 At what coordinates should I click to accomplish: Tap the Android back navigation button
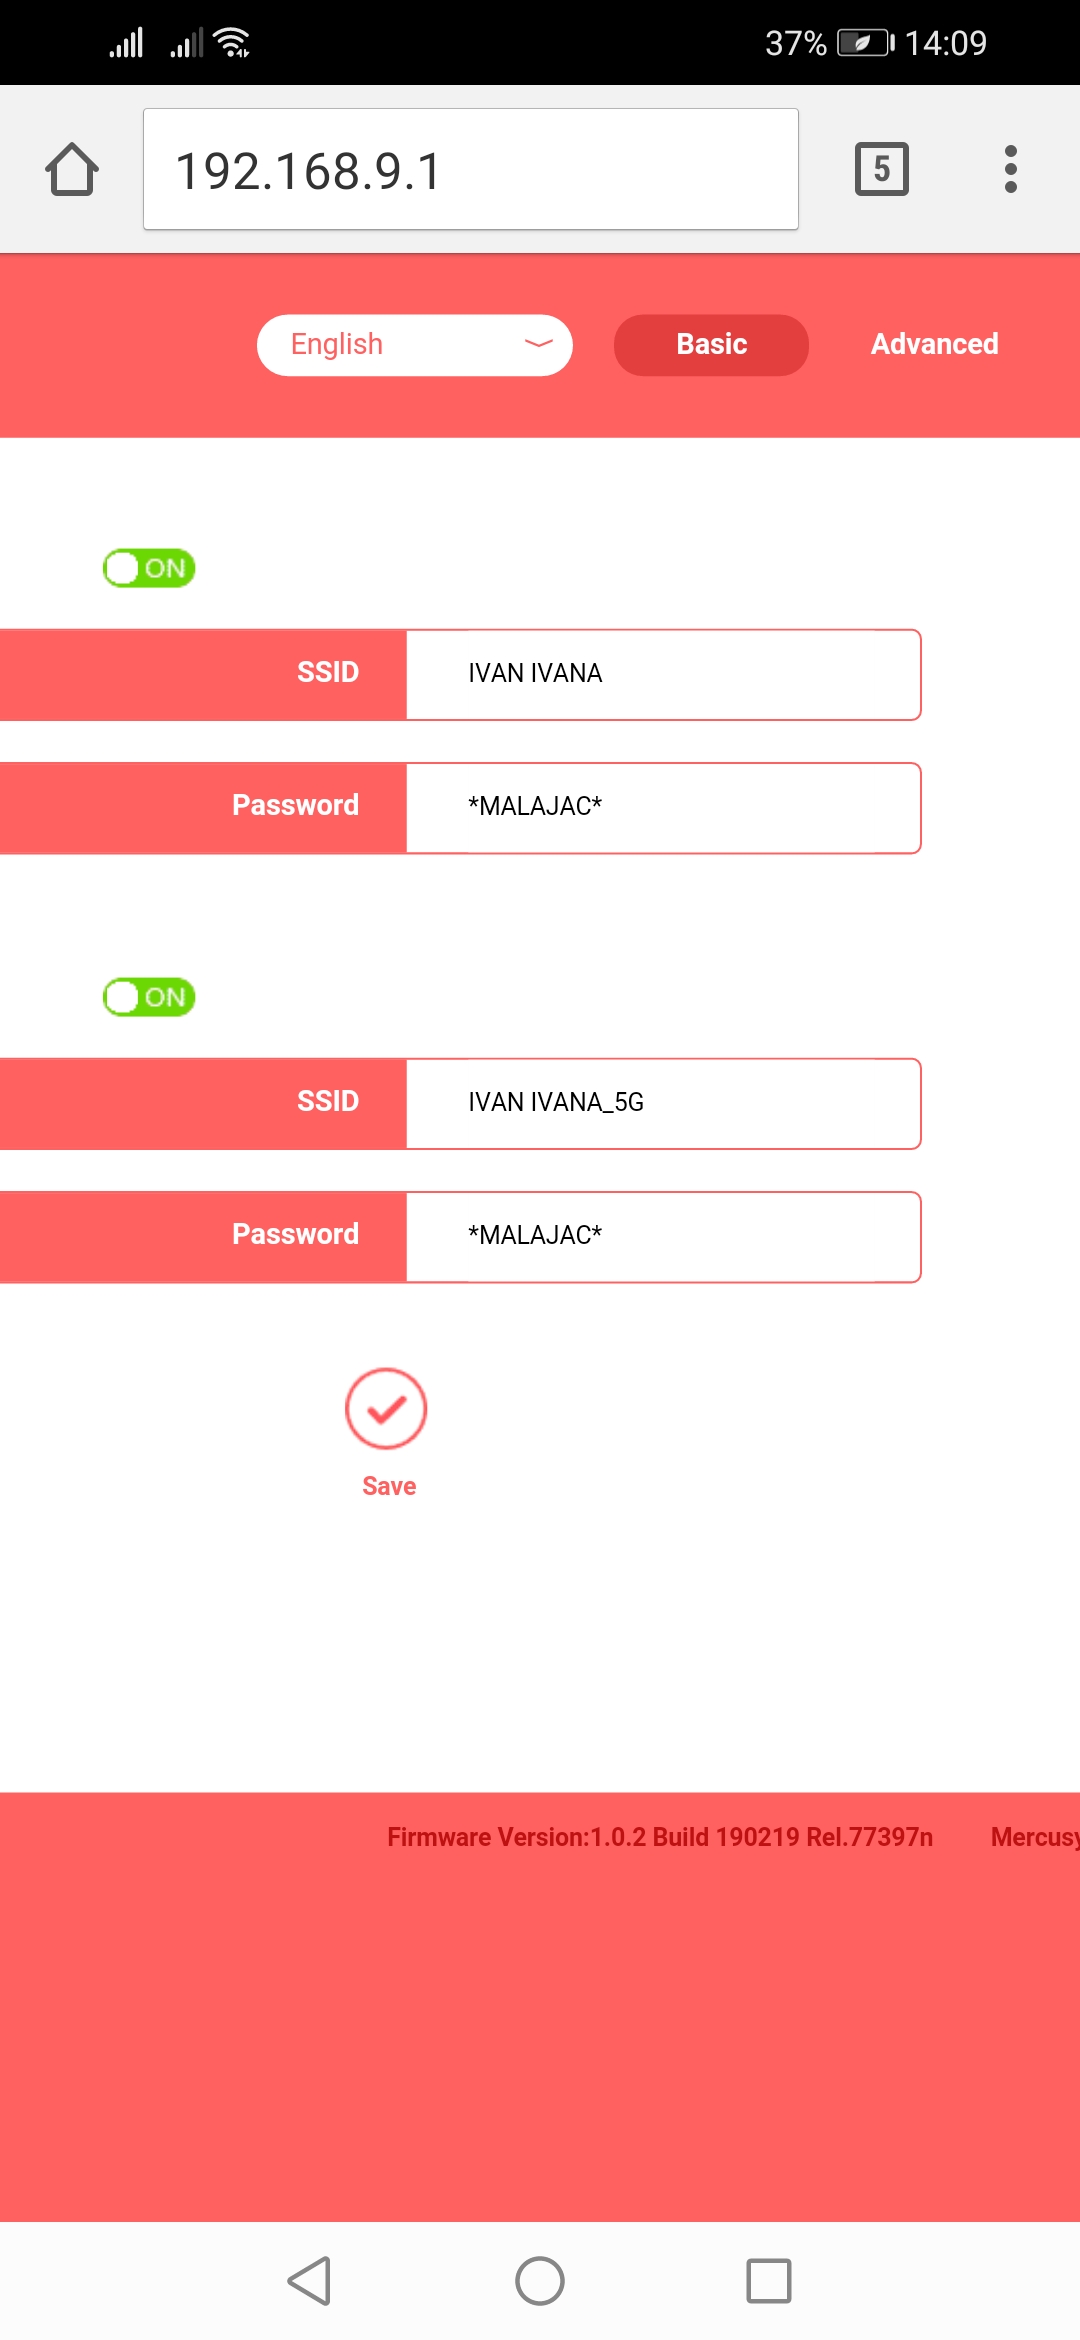click(310, 2281)
